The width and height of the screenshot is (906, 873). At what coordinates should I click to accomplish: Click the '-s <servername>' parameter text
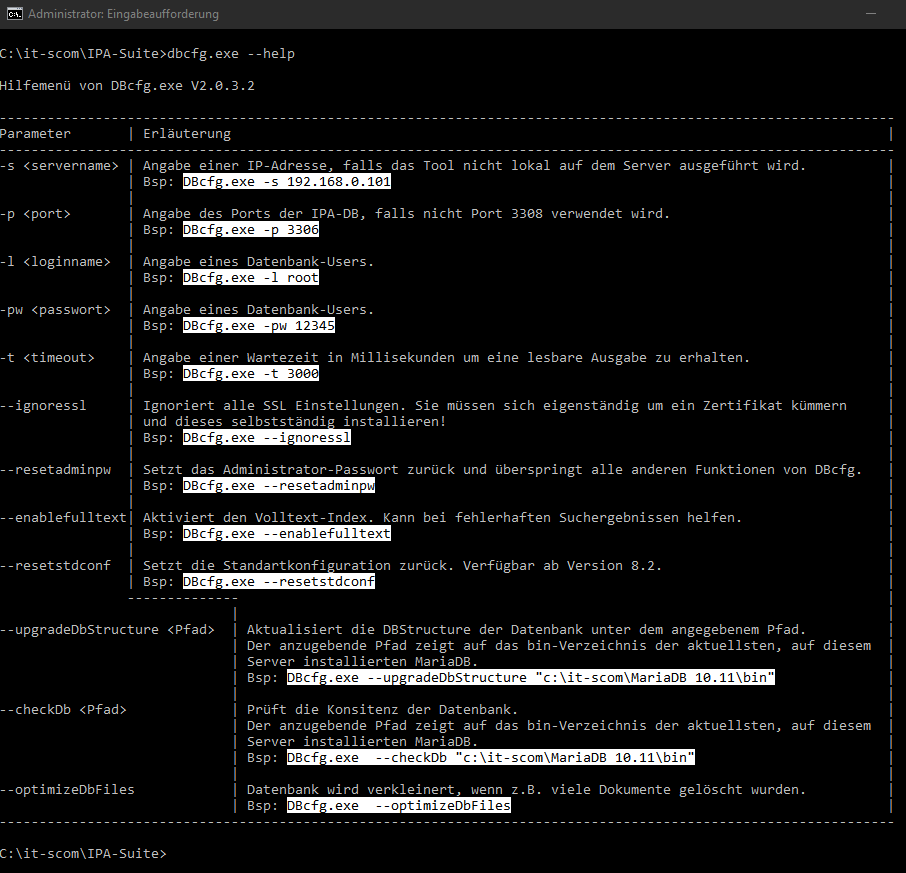[x=59, y=166]
